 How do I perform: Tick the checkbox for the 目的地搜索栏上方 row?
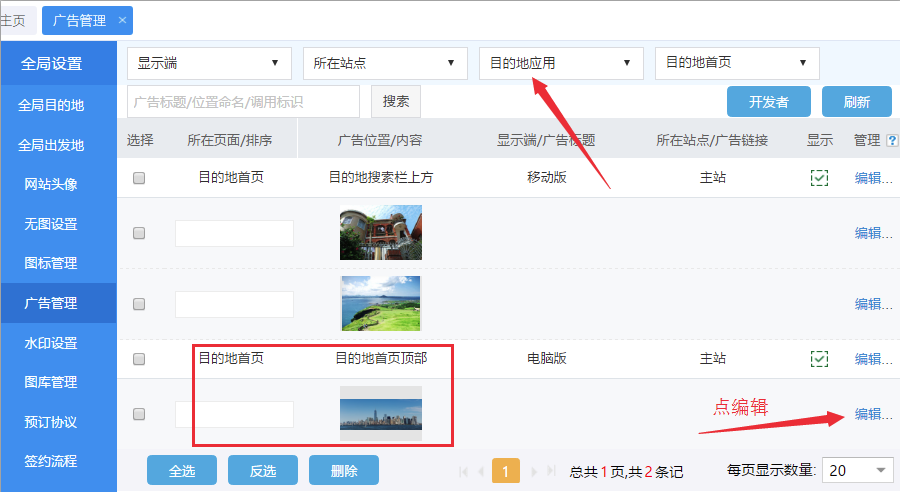click(139, 178)
